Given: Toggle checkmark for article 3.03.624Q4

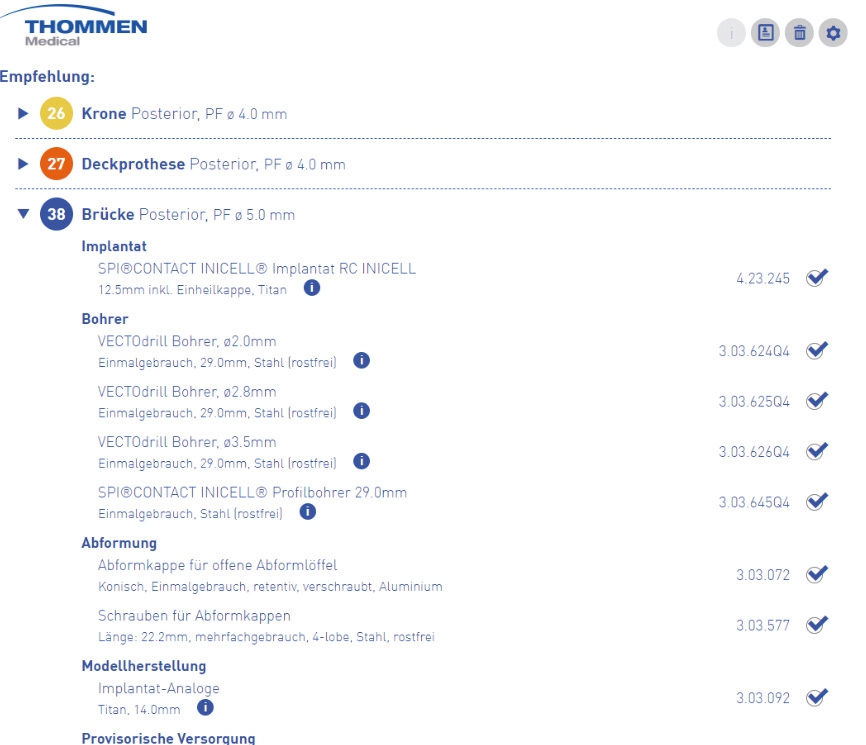Looking at the screenshot, I should point(817,350).
